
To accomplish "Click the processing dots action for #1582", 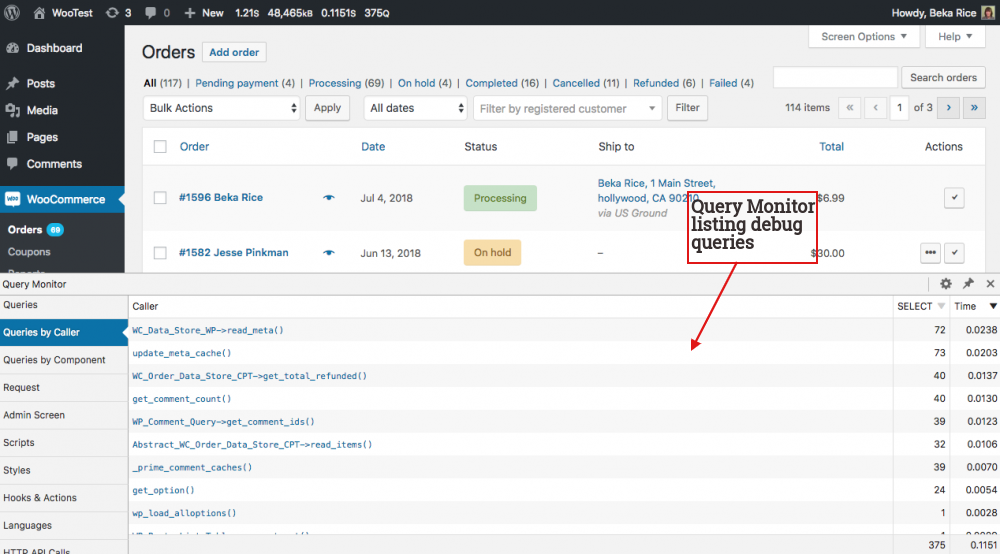I will (930, 252).
